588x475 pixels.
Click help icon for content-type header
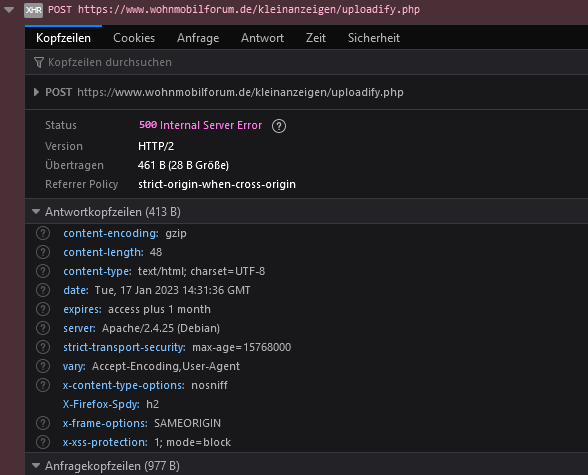(43, 271)
